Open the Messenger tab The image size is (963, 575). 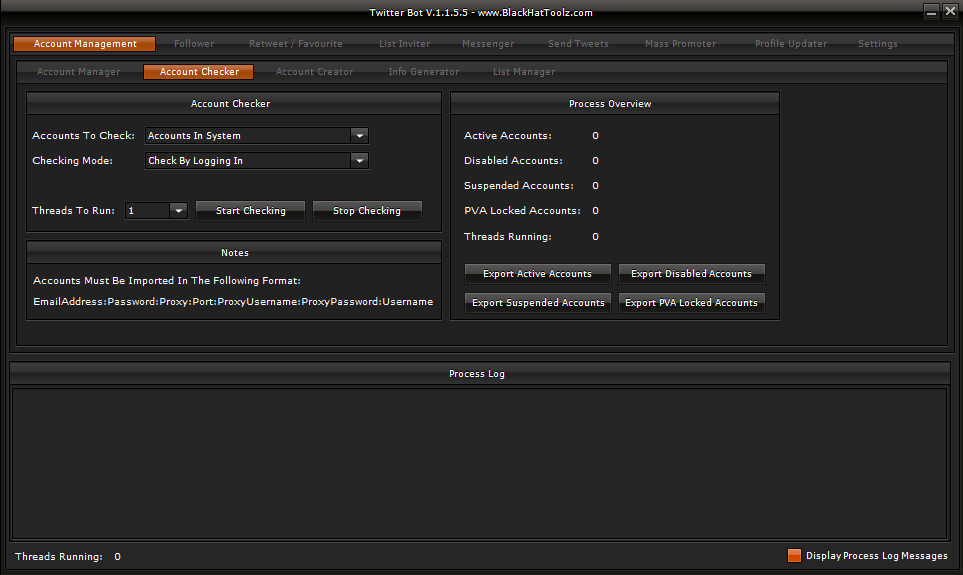488,44
